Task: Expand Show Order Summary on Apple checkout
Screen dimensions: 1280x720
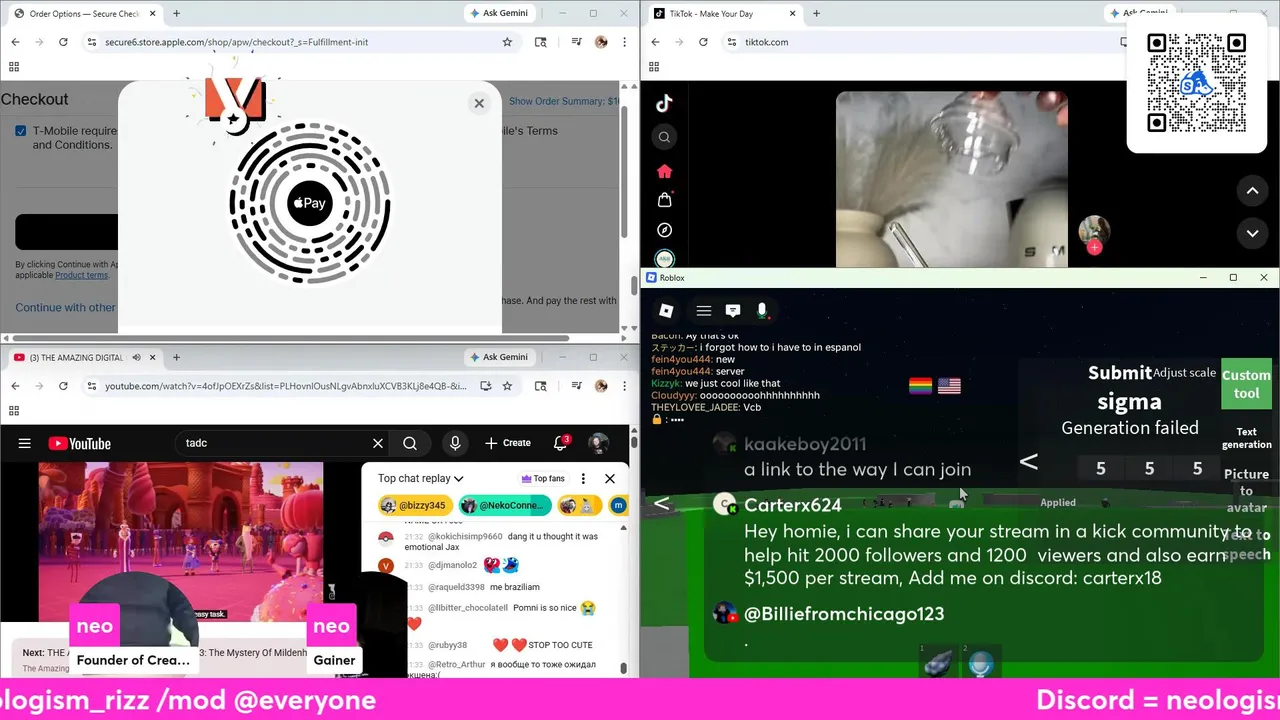Action: [563, 101]
